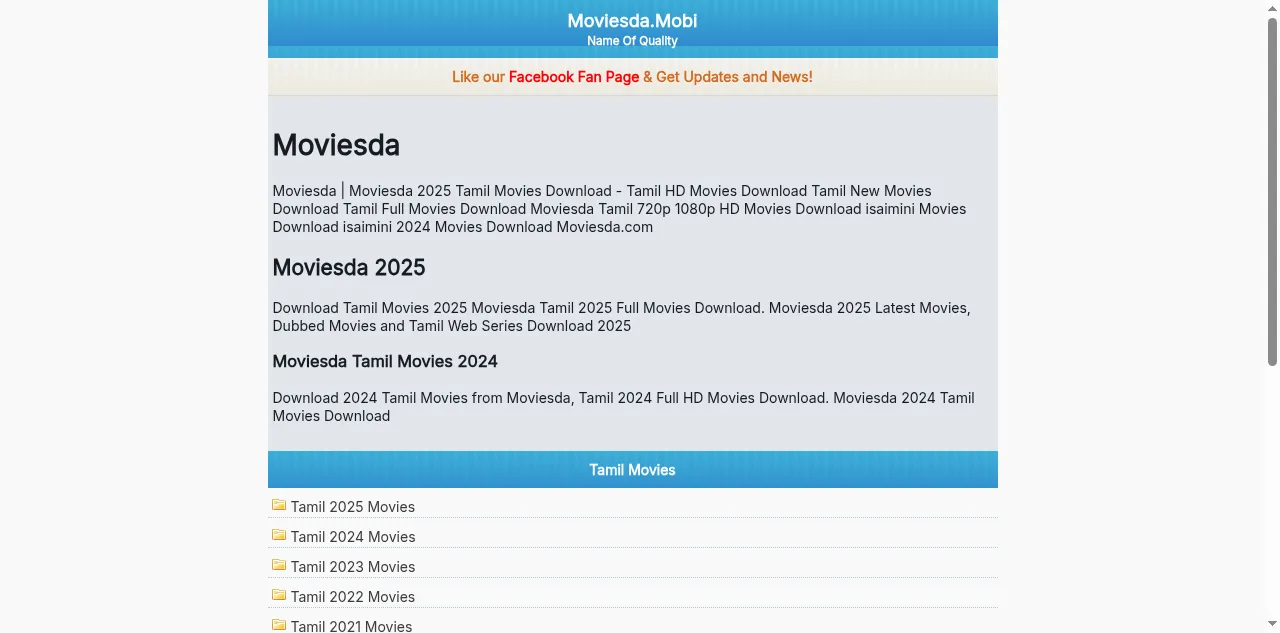Follow the Facebook Fan Page link
1280x633 pixels.
574,77
